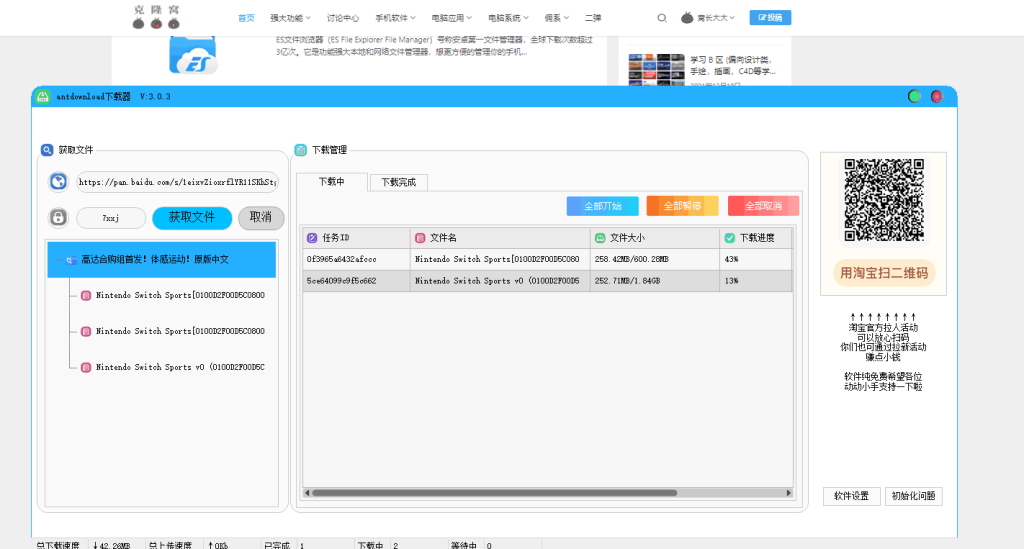The height and width of the screenshot is (549, 1024).
Task: Select first Nintendo Switch Sports[0100D2F00D5C0800 tree item
Action: [x=180, y=296]
